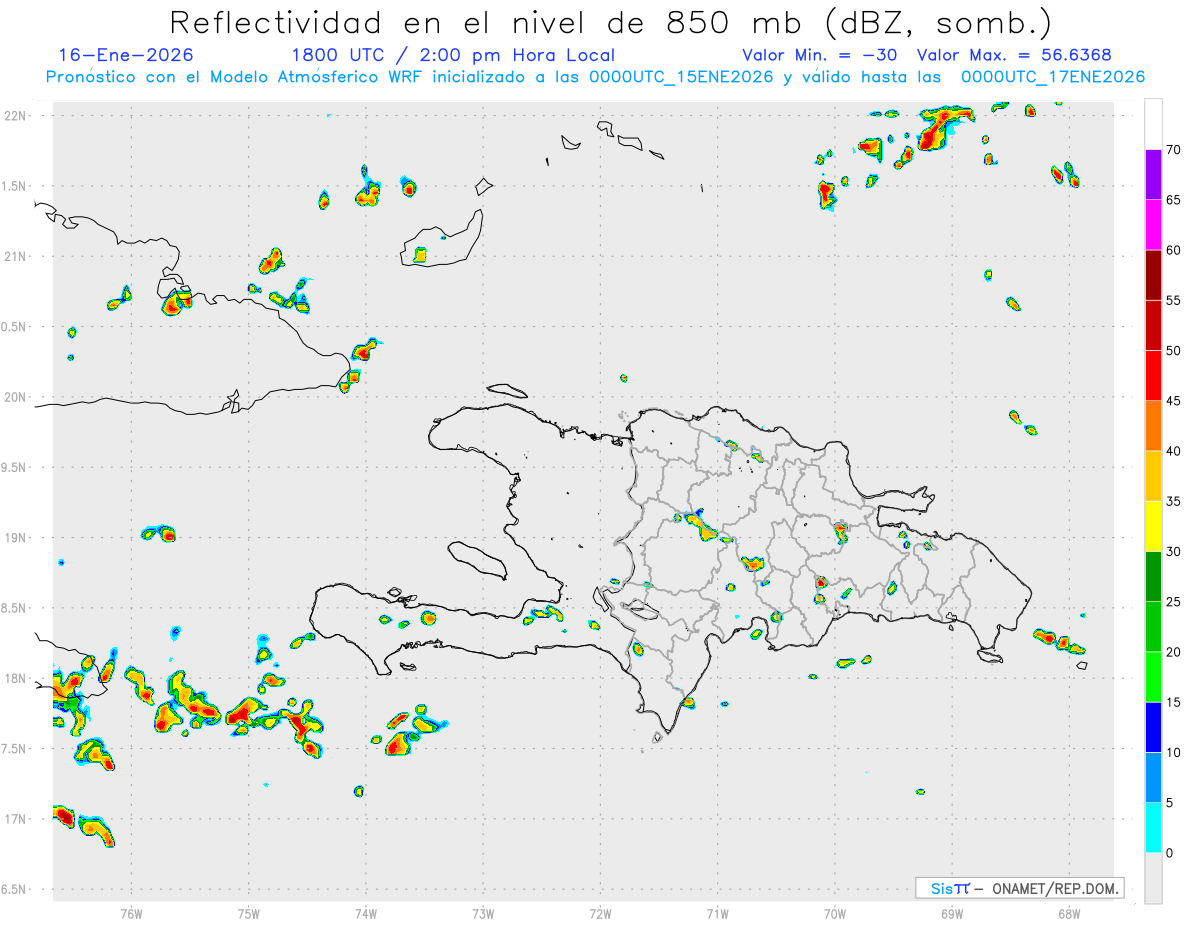The width and height of the screenshot is (1200, 927).
Task: Click the white above-70 colorbar segment
Action: [1153, 125]
